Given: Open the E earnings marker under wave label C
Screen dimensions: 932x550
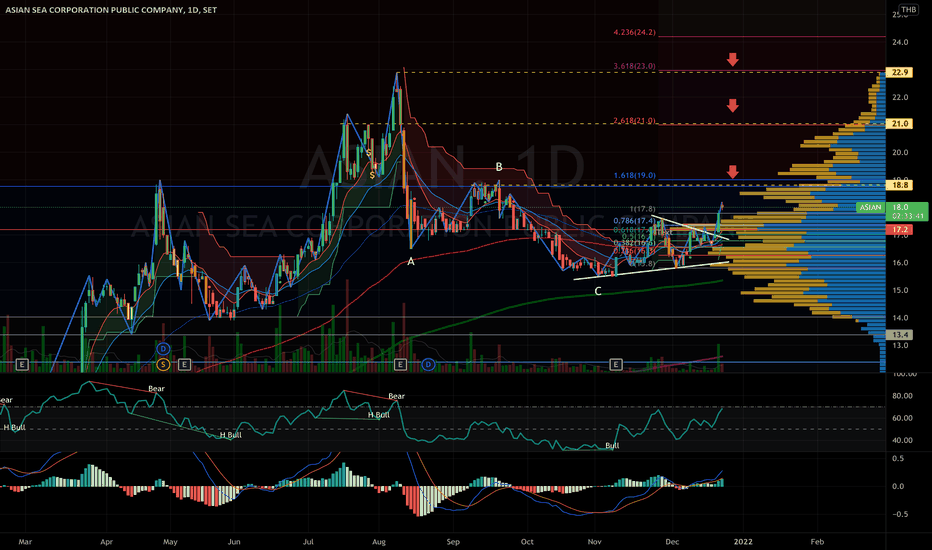Looking at the screenshot, I should point(616,364).
